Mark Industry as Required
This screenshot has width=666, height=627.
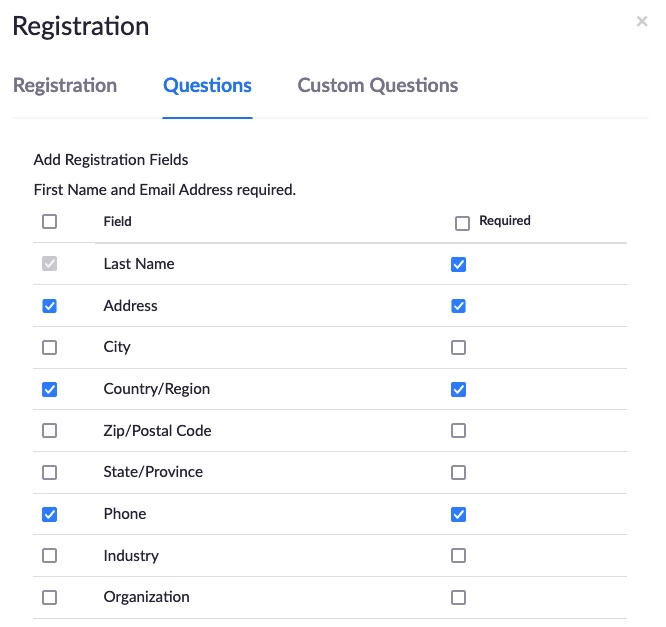(x=459, y=556)
